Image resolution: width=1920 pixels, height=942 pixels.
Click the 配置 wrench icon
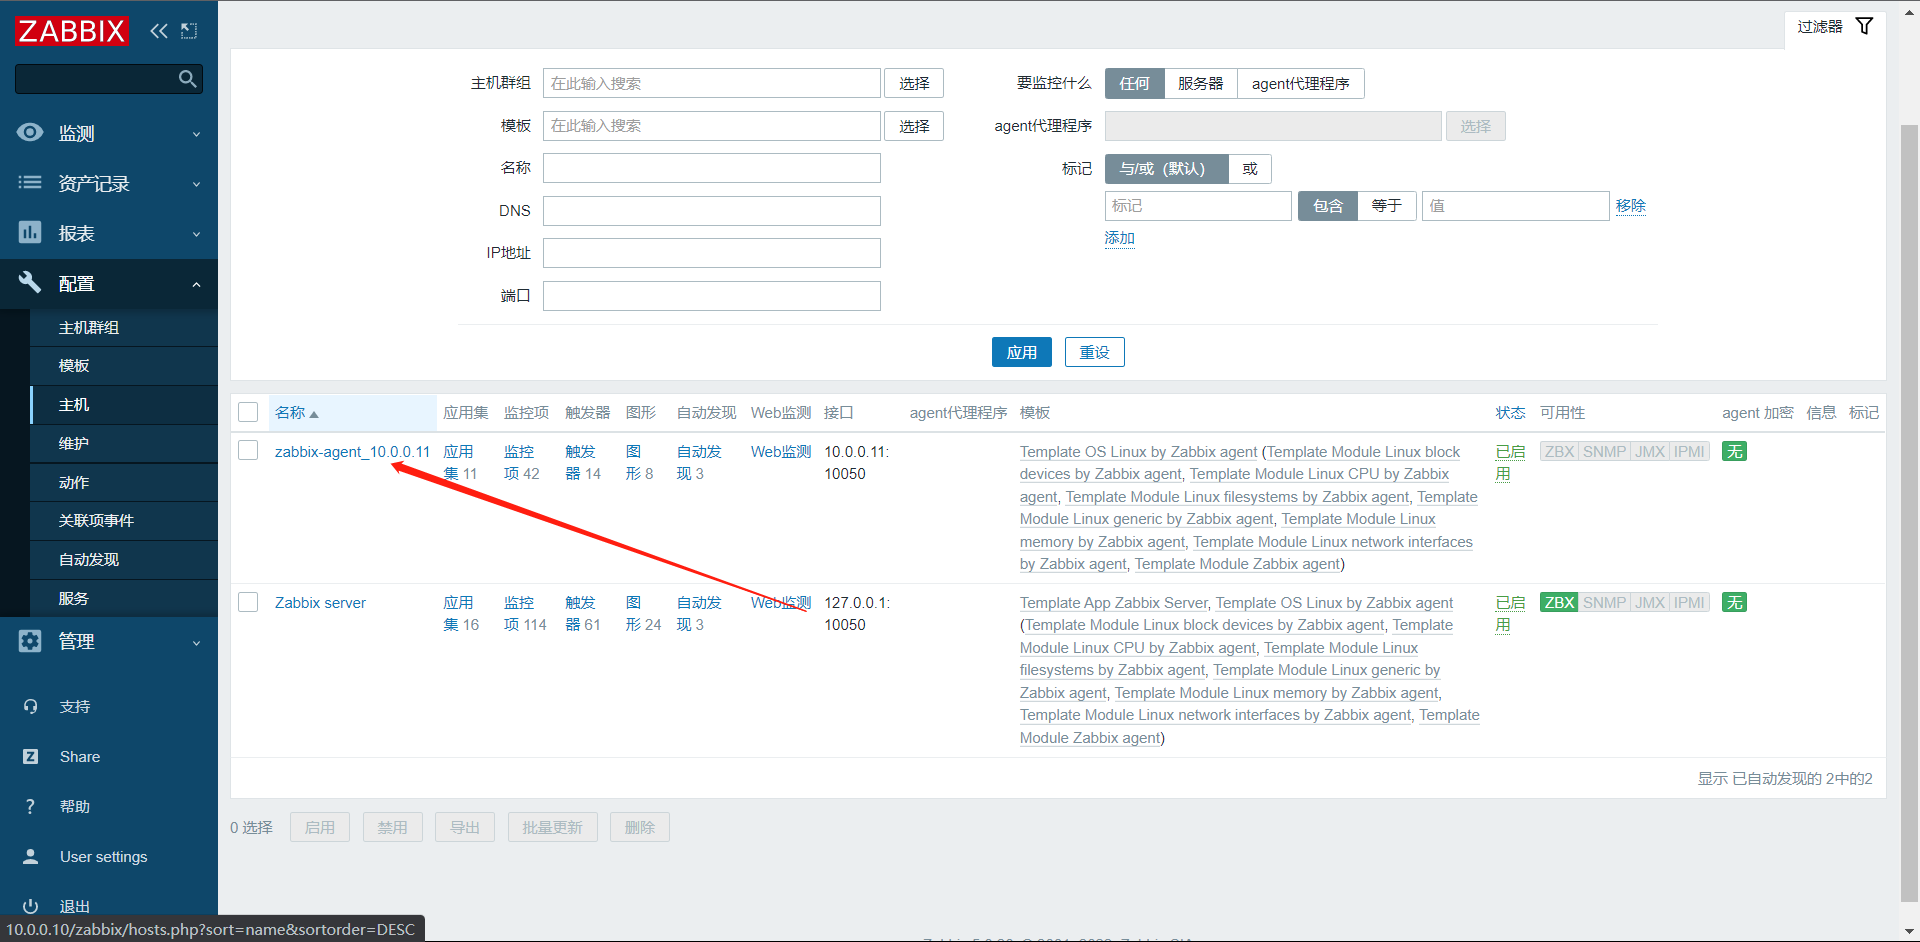[x=30, y=282]
